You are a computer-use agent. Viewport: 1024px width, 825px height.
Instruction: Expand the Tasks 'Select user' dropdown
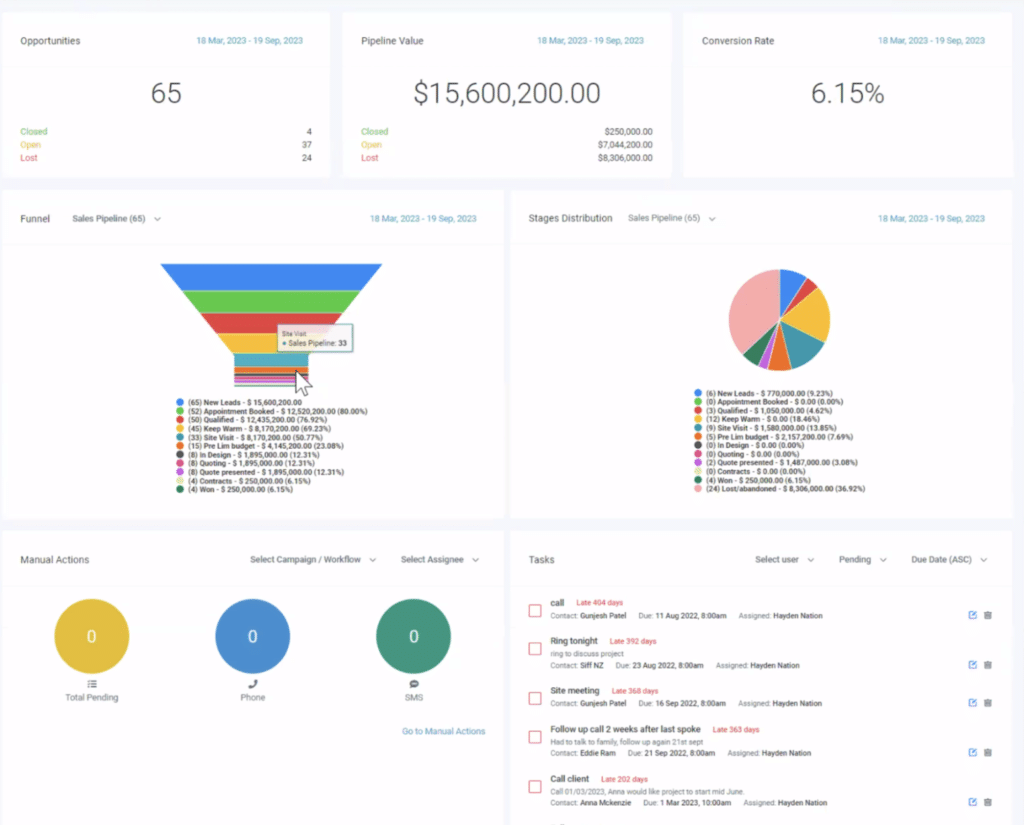tap(784, 560)
